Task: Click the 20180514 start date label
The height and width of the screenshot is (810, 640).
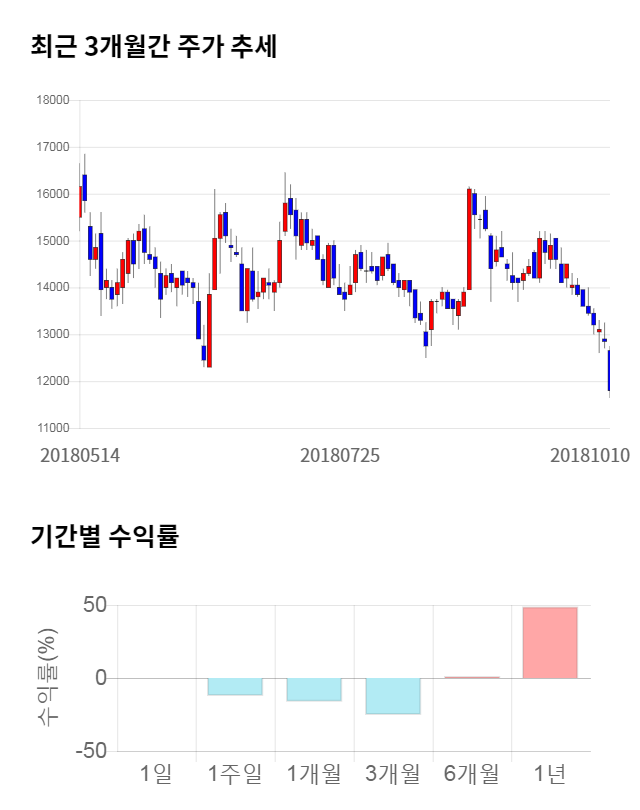Action: coord(80,455)
